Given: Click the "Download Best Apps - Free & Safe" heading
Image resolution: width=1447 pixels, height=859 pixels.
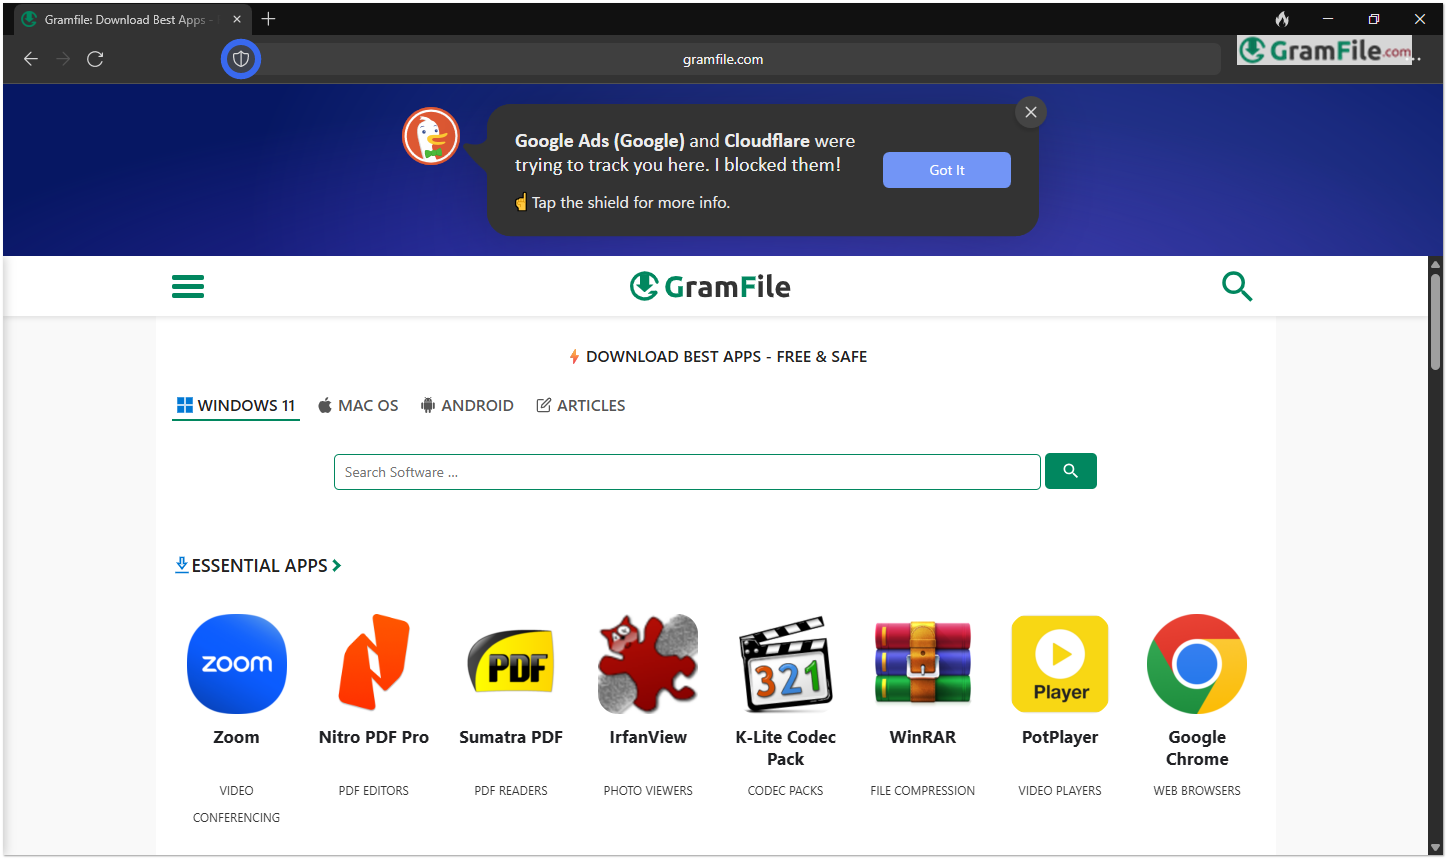Looking at the screenshot, I should (x=726, y=356).
